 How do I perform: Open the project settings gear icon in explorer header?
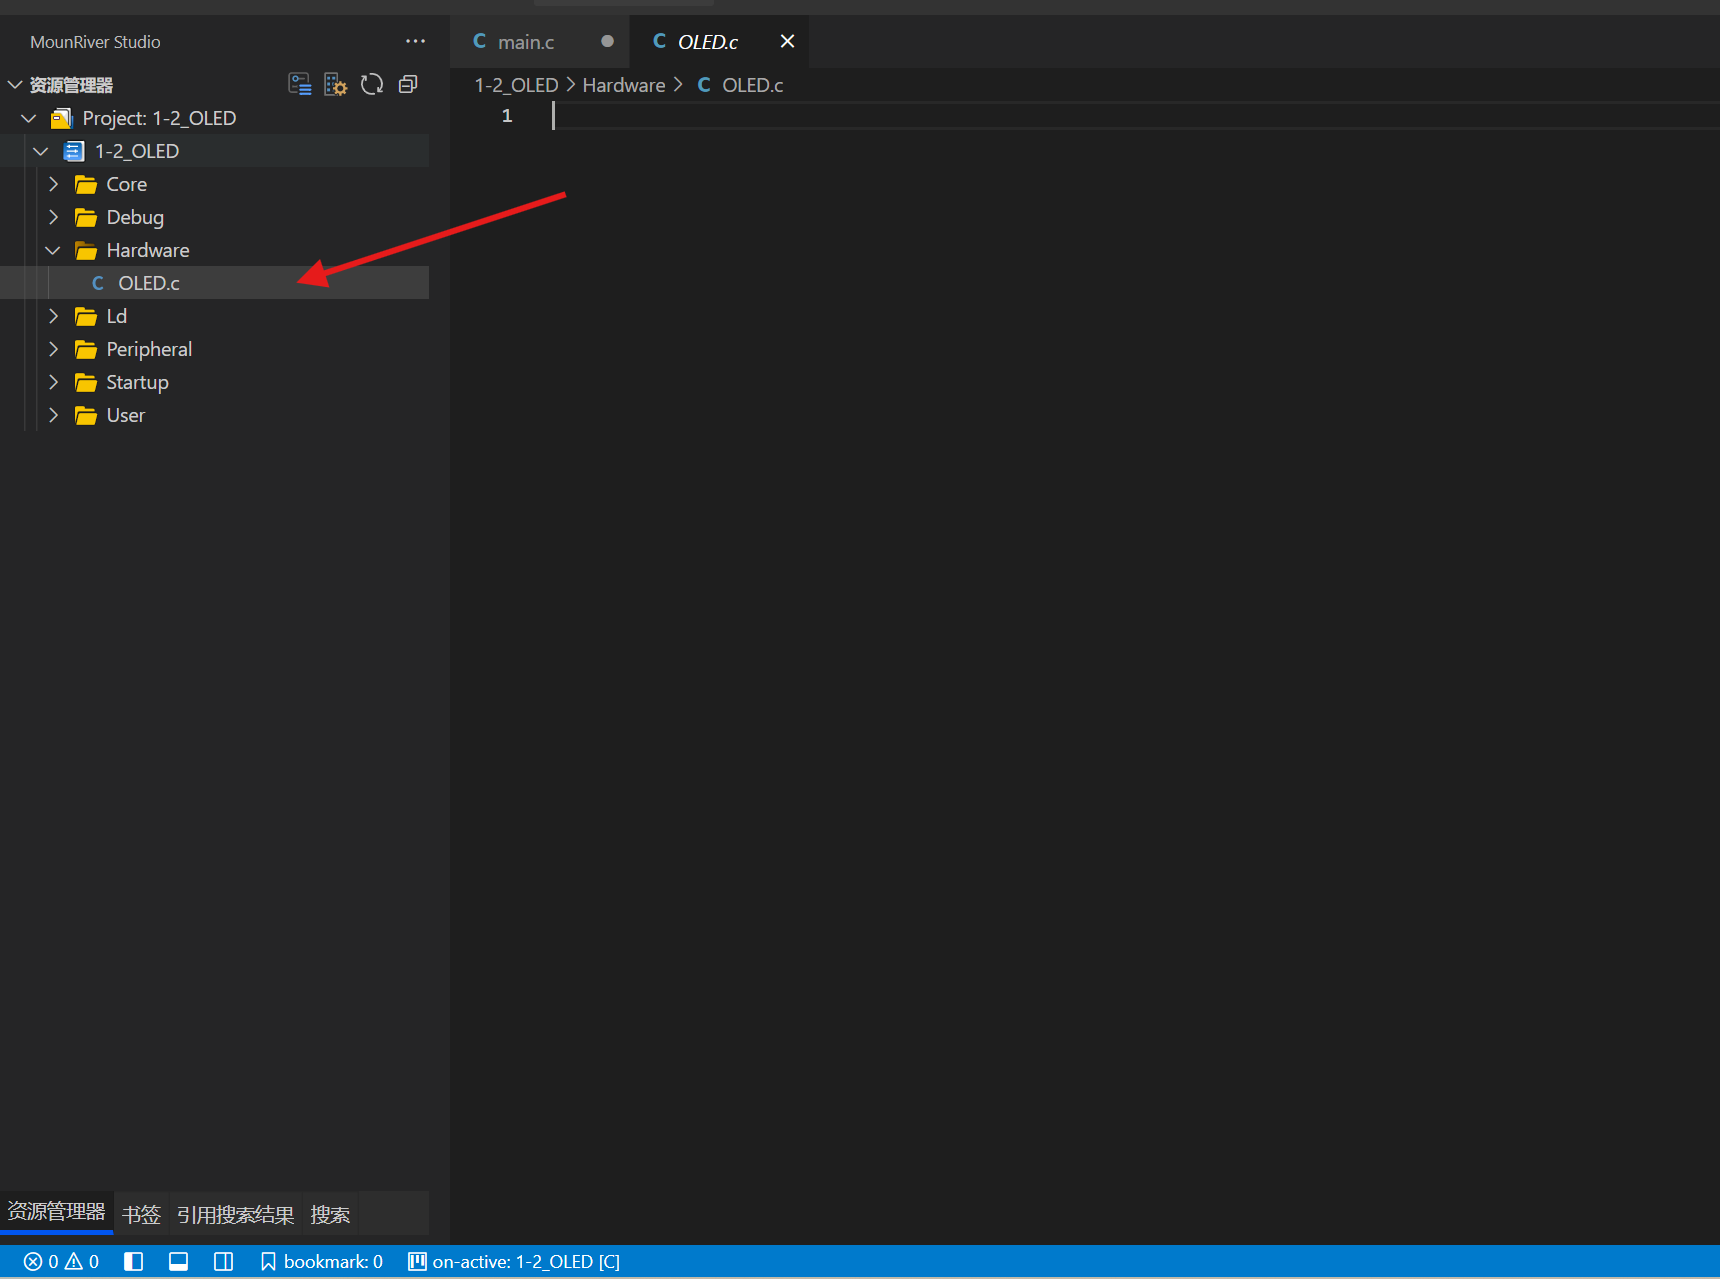pyautogui.click(x=335, y=84)
